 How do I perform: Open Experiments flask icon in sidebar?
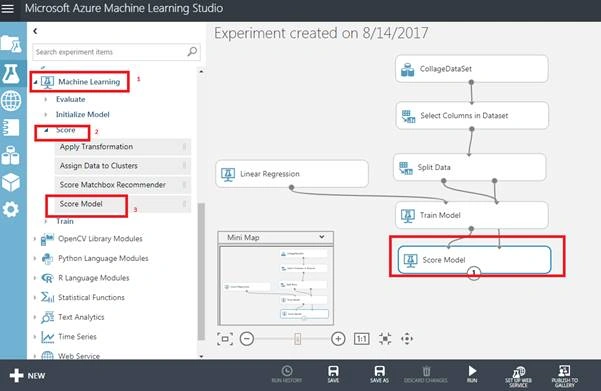(11, 74)
